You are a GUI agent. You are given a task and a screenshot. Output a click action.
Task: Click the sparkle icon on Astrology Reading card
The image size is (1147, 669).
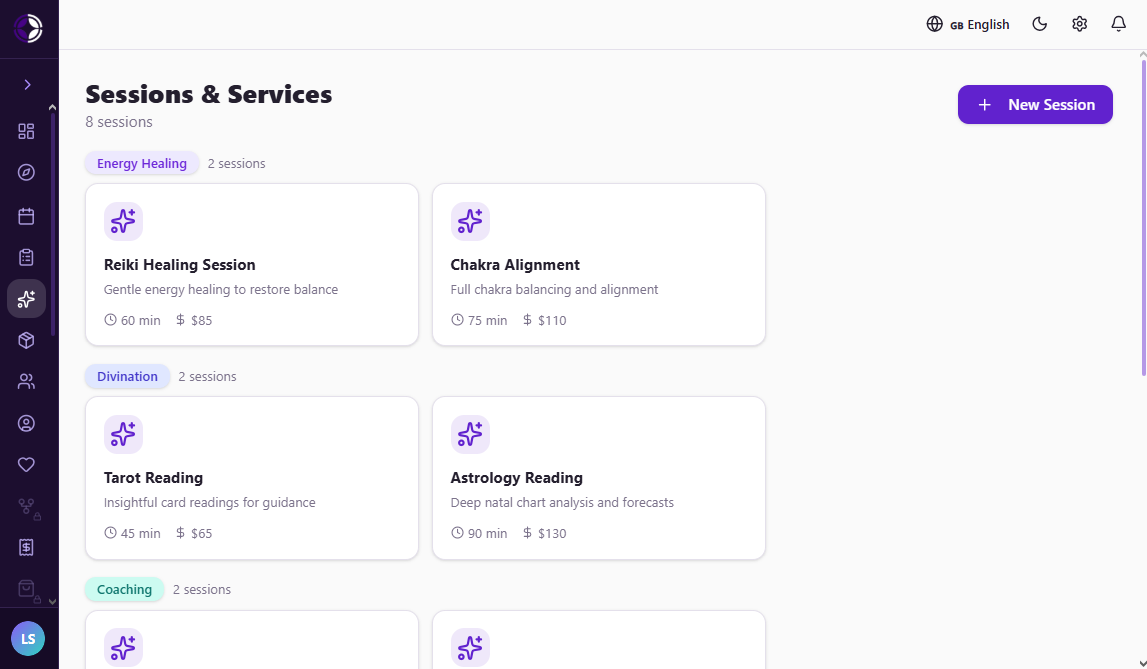(470, 434)
